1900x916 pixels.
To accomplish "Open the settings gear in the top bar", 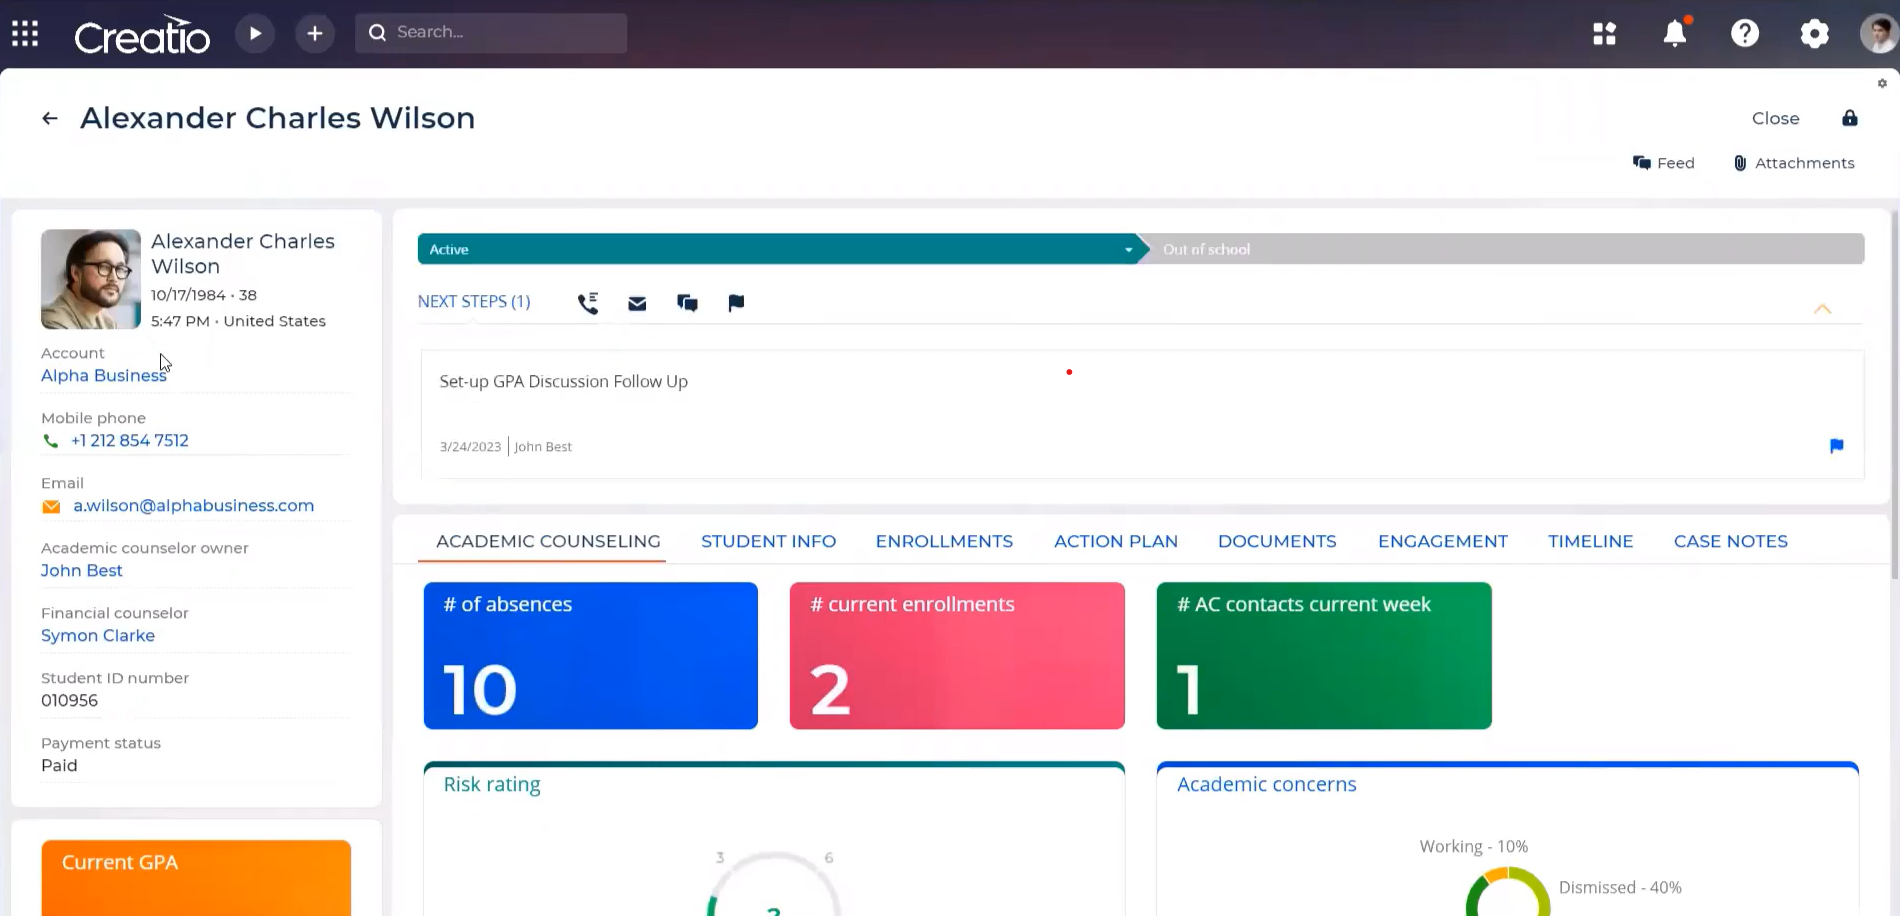I will [x=1814, y=33].
